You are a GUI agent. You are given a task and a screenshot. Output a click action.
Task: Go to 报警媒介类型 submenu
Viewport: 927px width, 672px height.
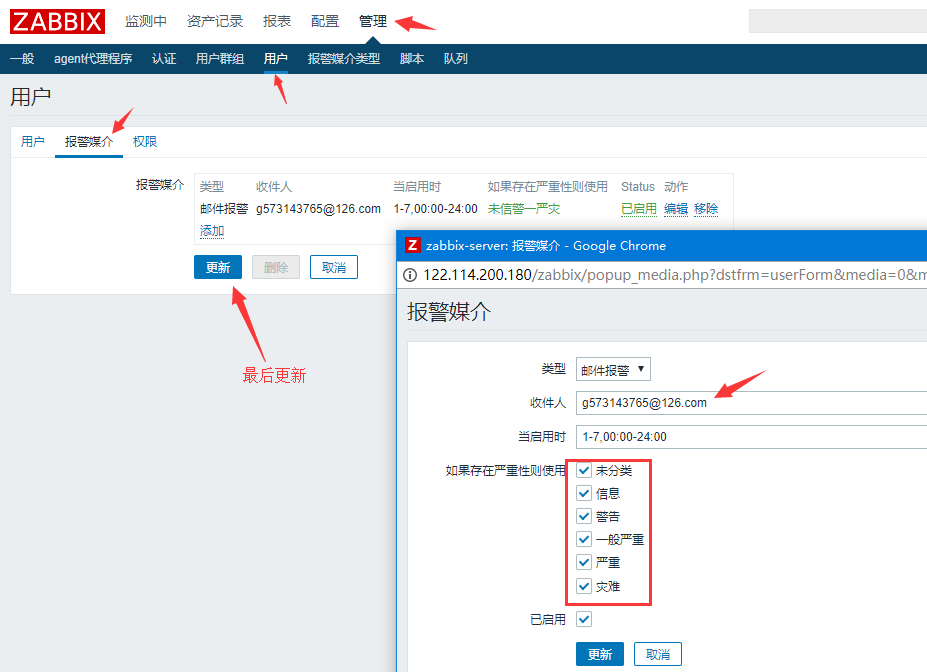(343, 59)
